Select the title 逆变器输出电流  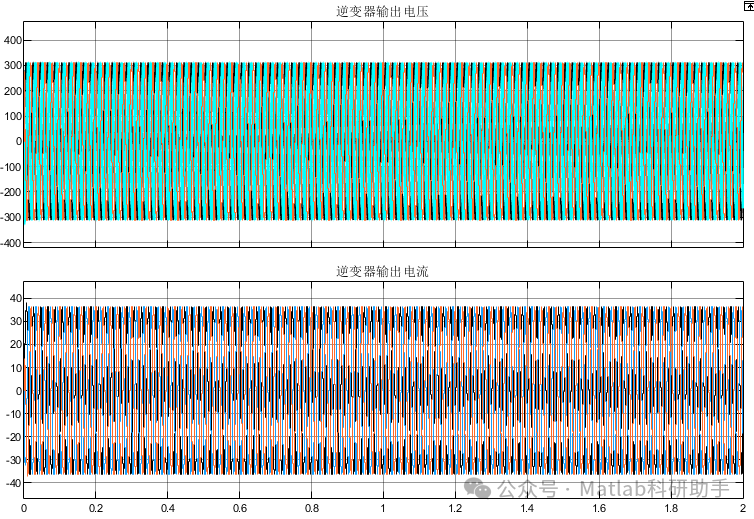382,271
